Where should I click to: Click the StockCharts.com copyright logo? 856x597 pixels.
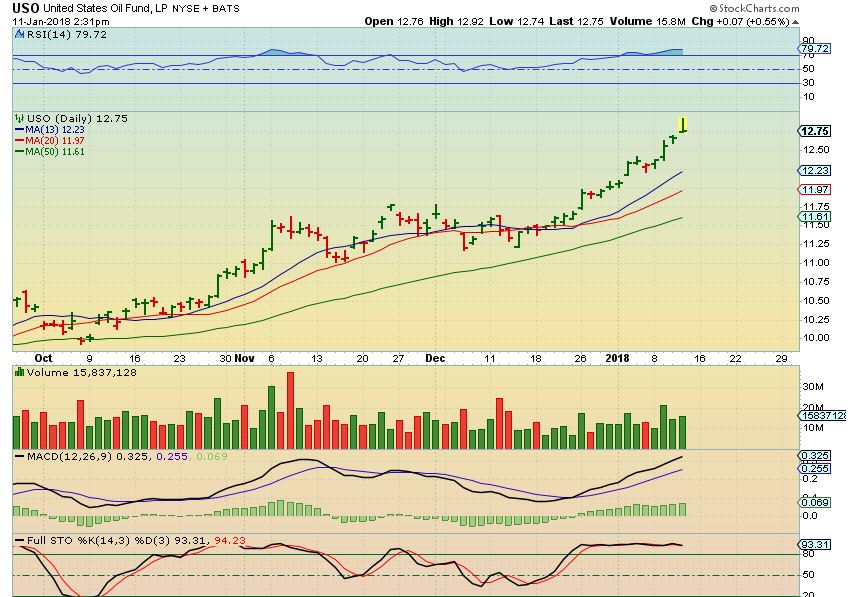pos(754,8)
